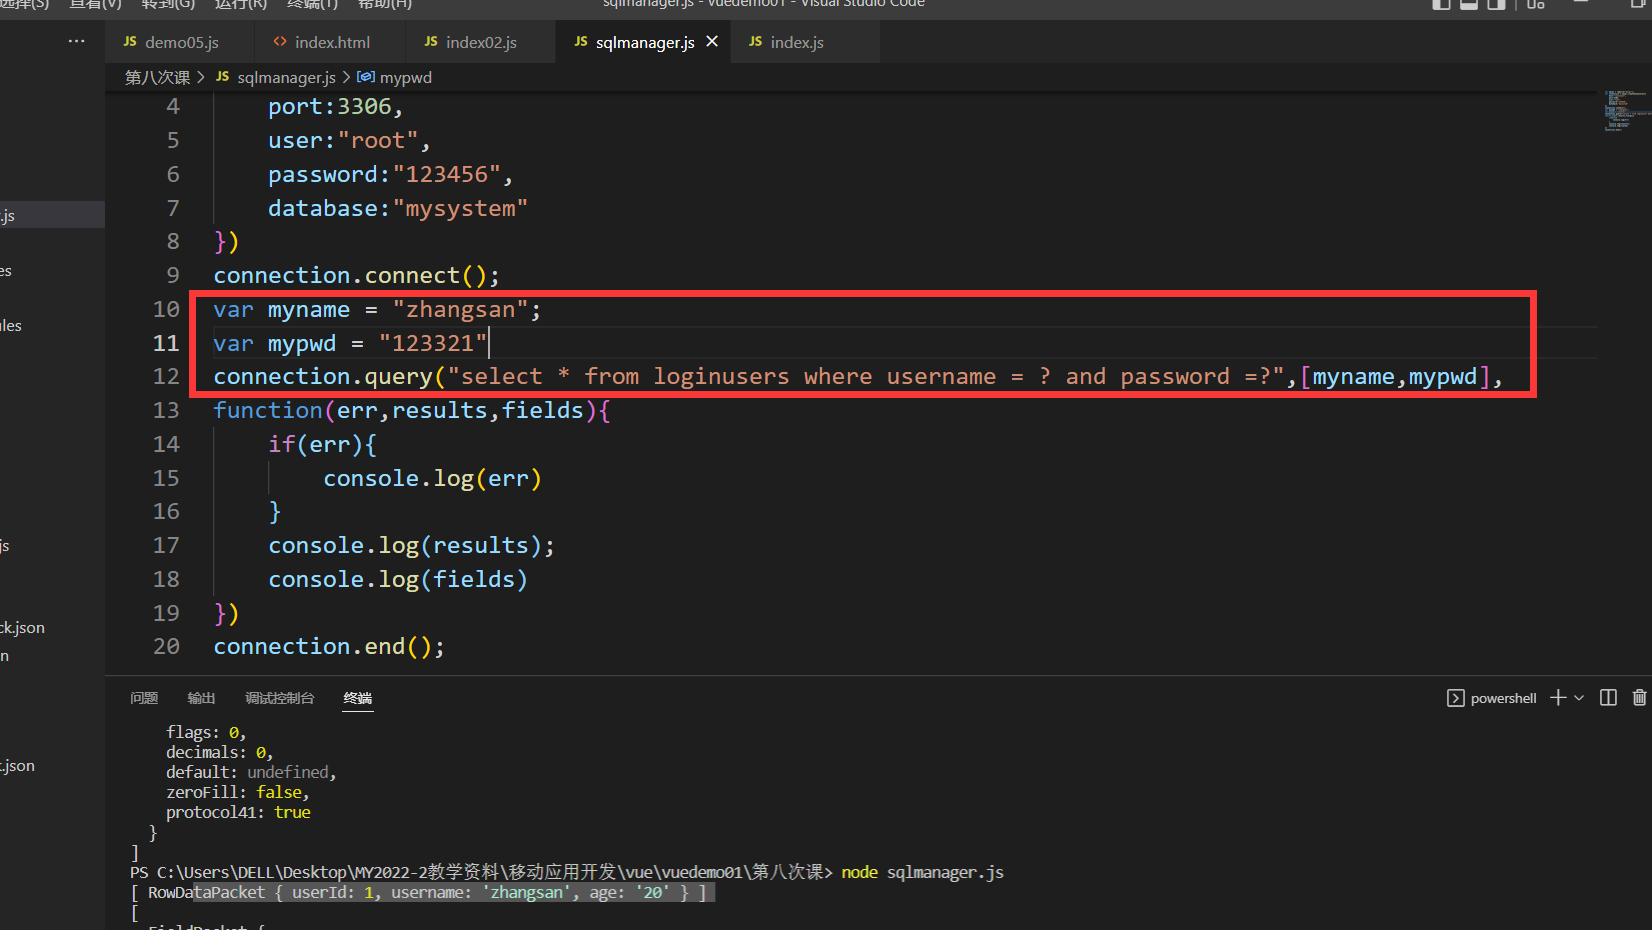Click the password:"123456" code line
Screen dimensions: 1652x930
tap(390, 174)
